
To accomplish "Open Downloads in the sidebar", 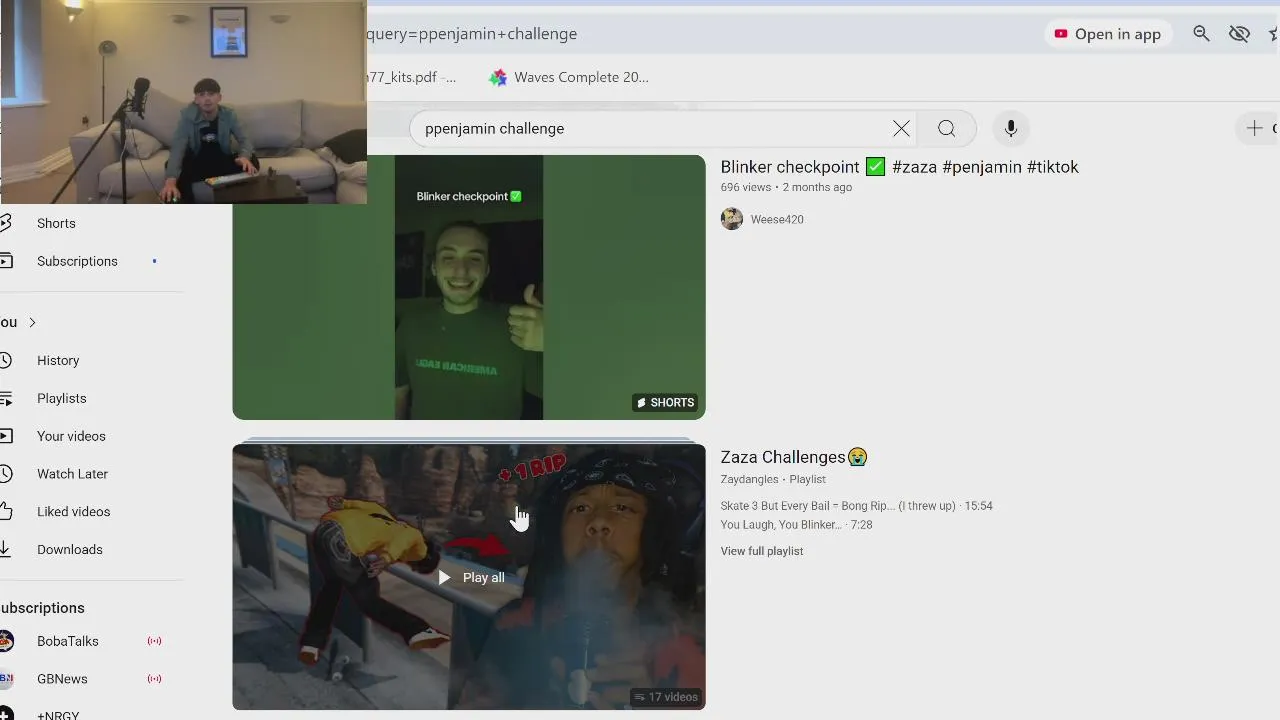I will pyautogui.click(x=70, y=549).
